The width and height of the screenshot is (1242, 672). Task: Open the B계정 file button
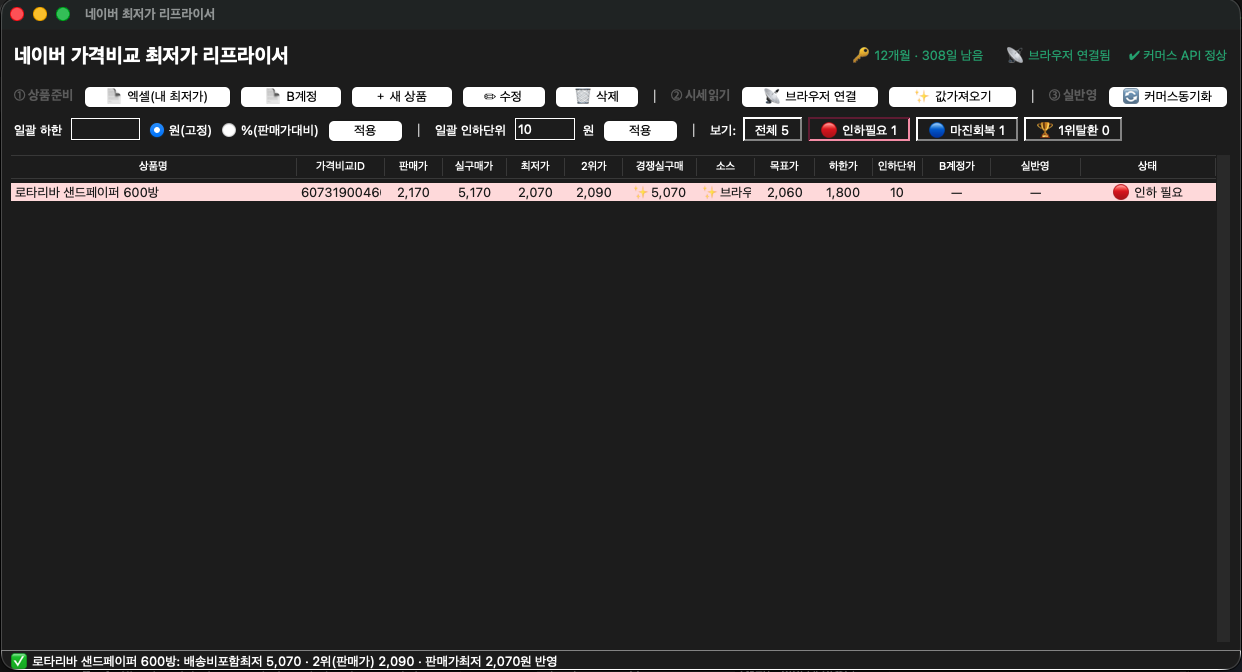(291, 96)
